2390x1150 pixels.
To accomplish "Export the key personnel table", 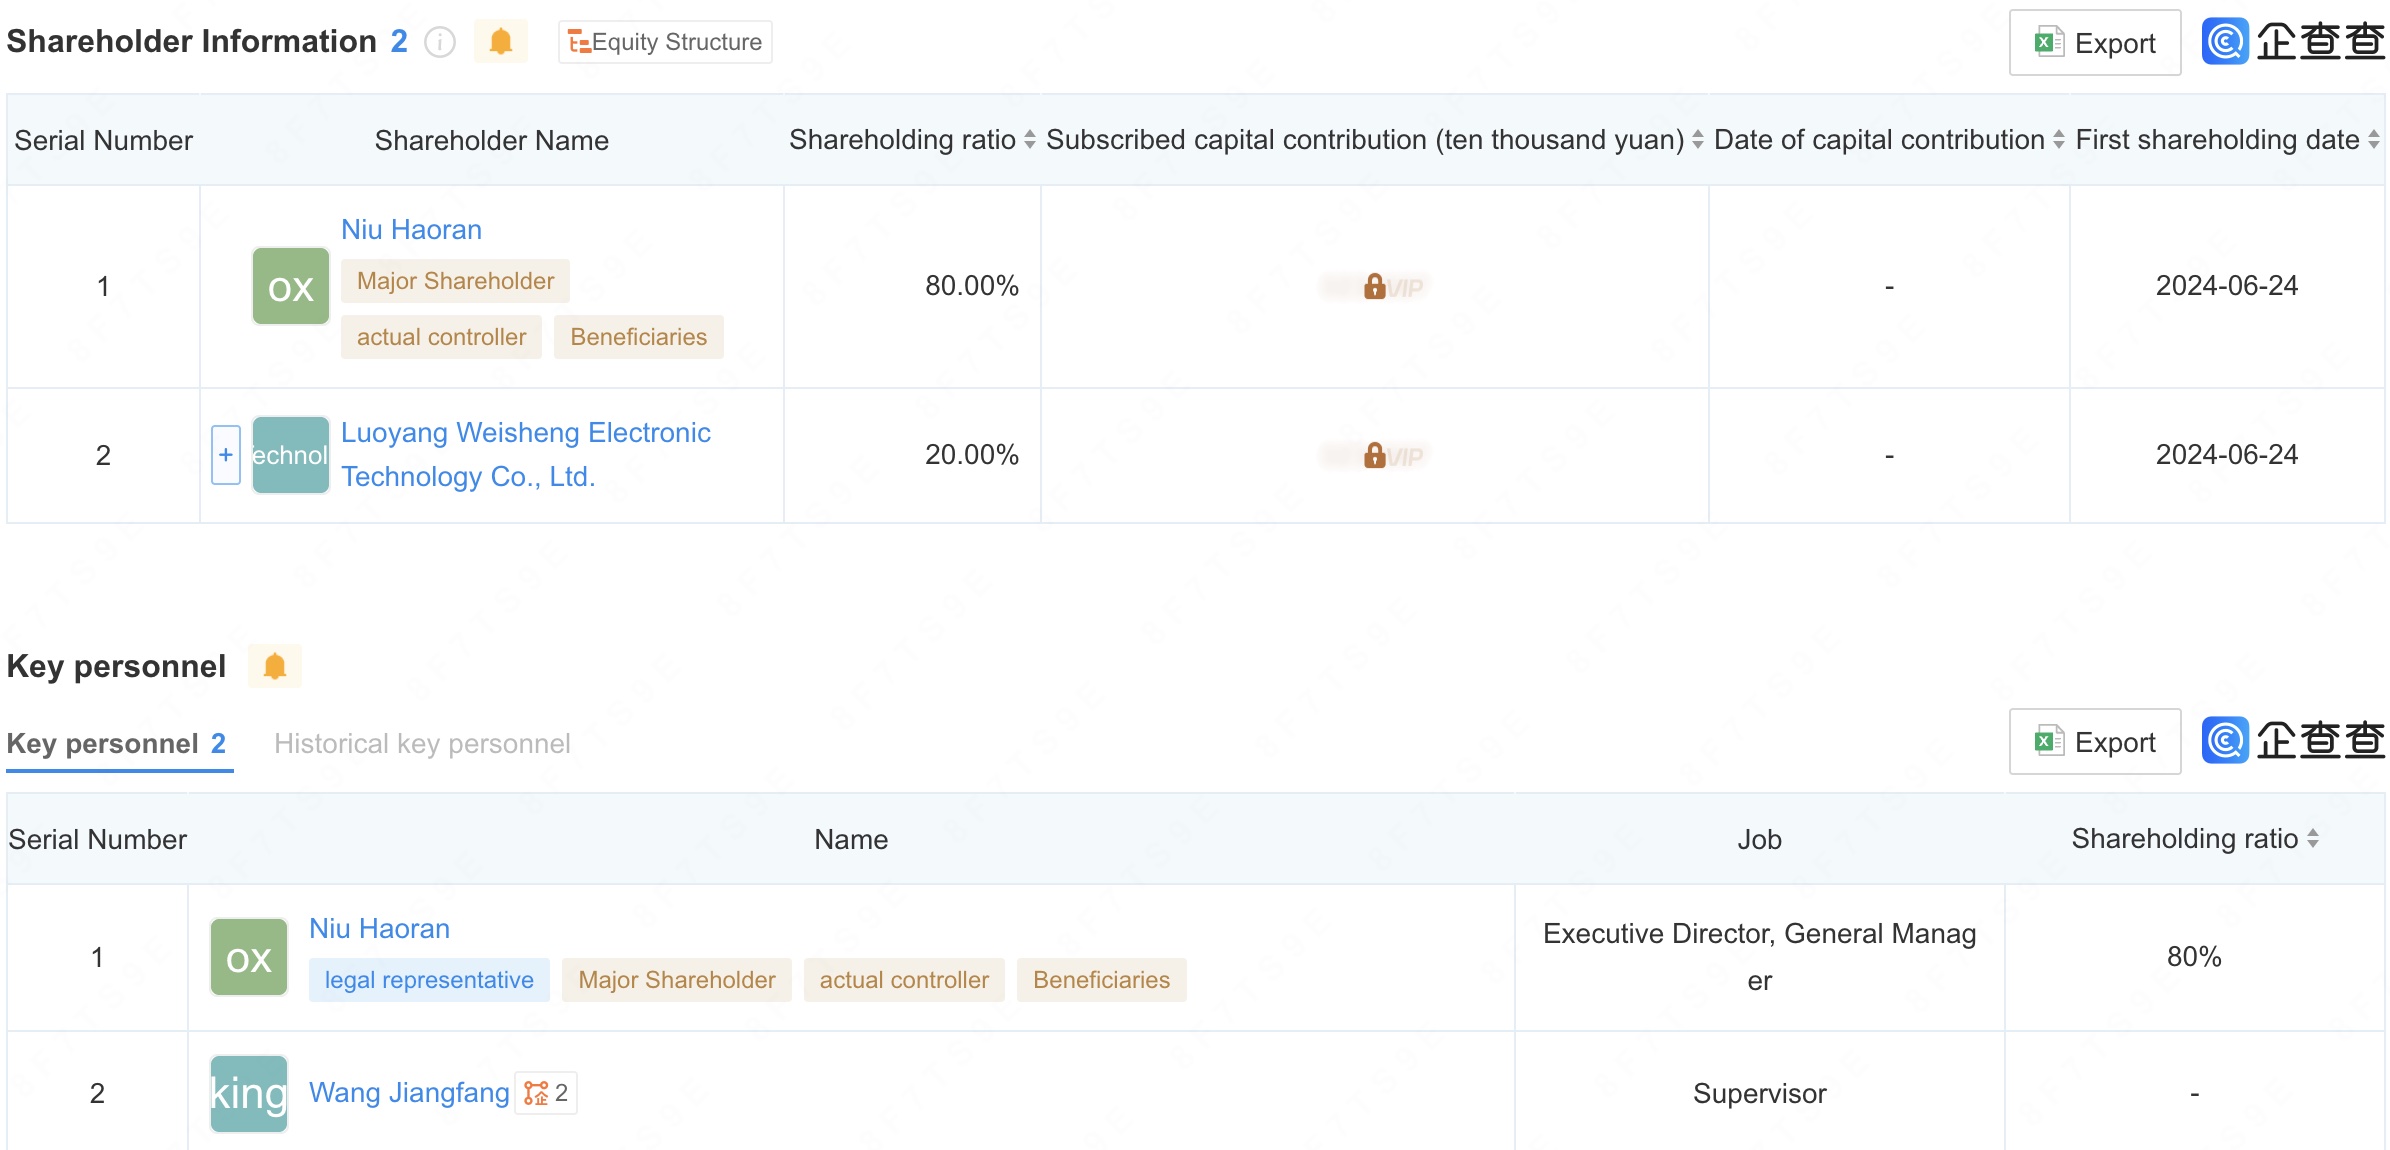I will click(2095, 742).
